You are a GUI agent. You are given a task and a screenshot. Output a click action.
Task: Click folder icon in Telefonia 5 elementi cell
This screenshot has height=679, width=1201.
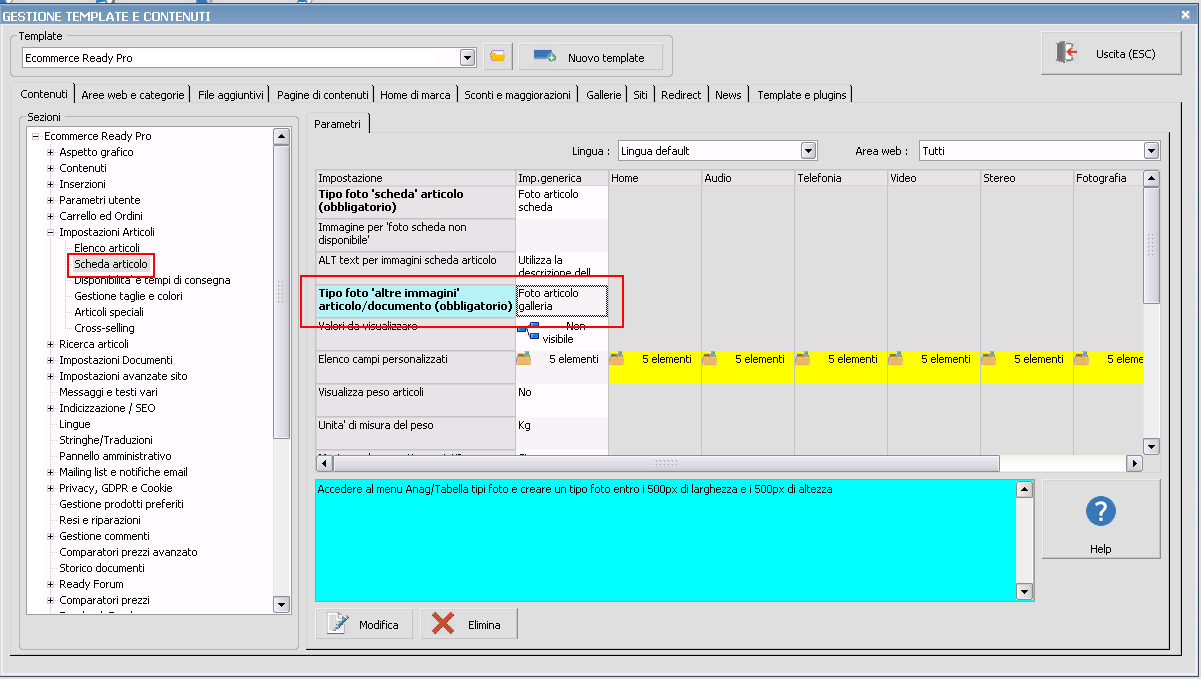803,359
